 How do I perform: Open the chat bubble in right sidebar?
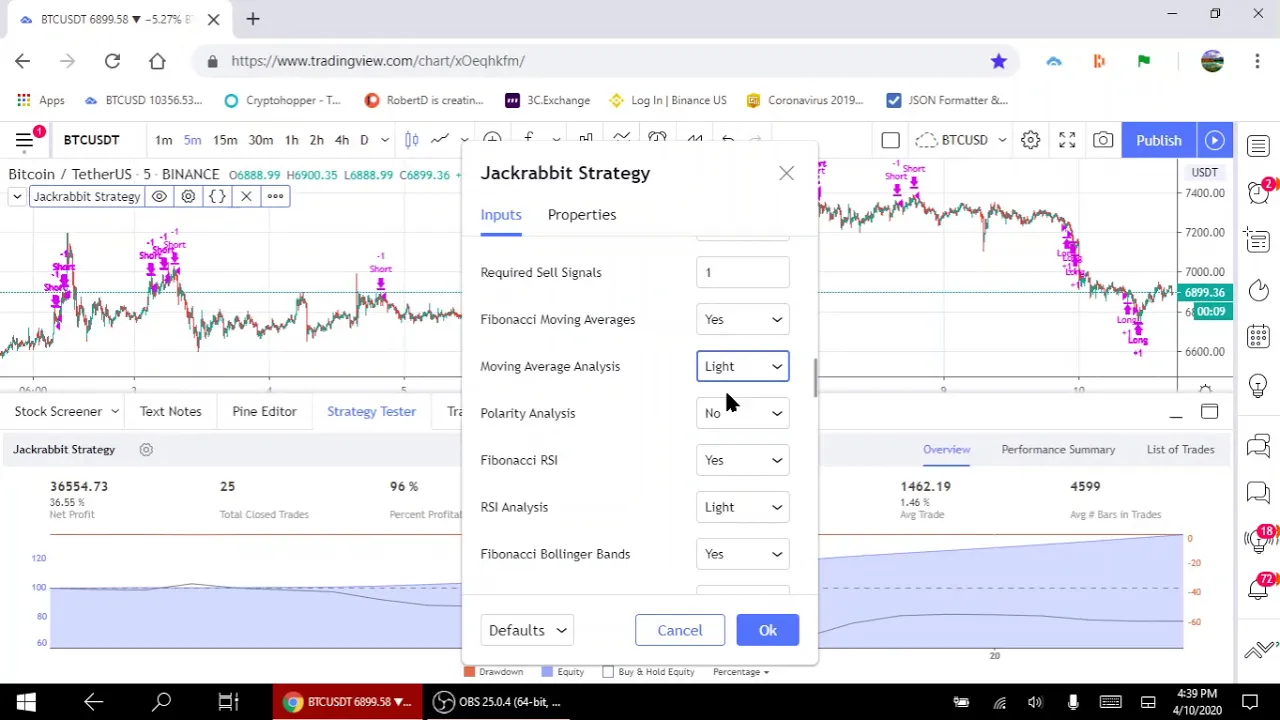coord(1258,492)
